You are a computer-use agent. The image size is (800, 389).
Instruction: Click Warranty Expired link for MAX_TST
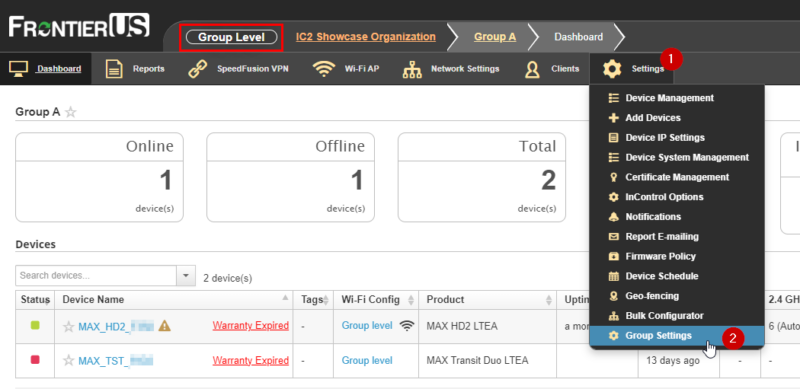click(x=251, y=360)
